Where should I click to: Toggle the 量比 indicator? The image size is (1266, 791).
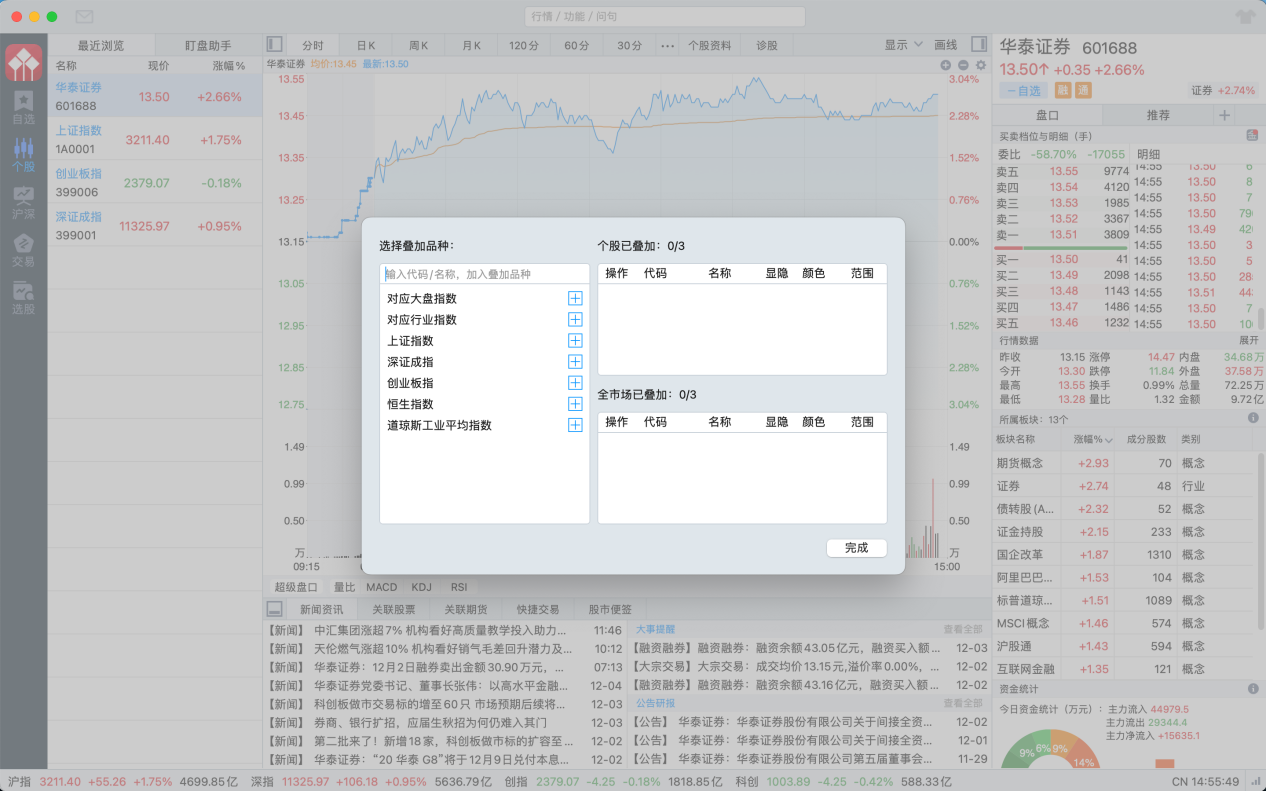(344, 587)
